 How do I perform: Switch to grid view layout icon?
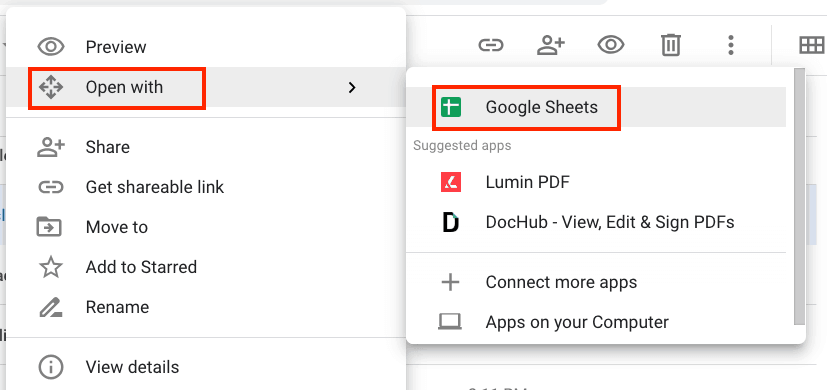[812, 45]
